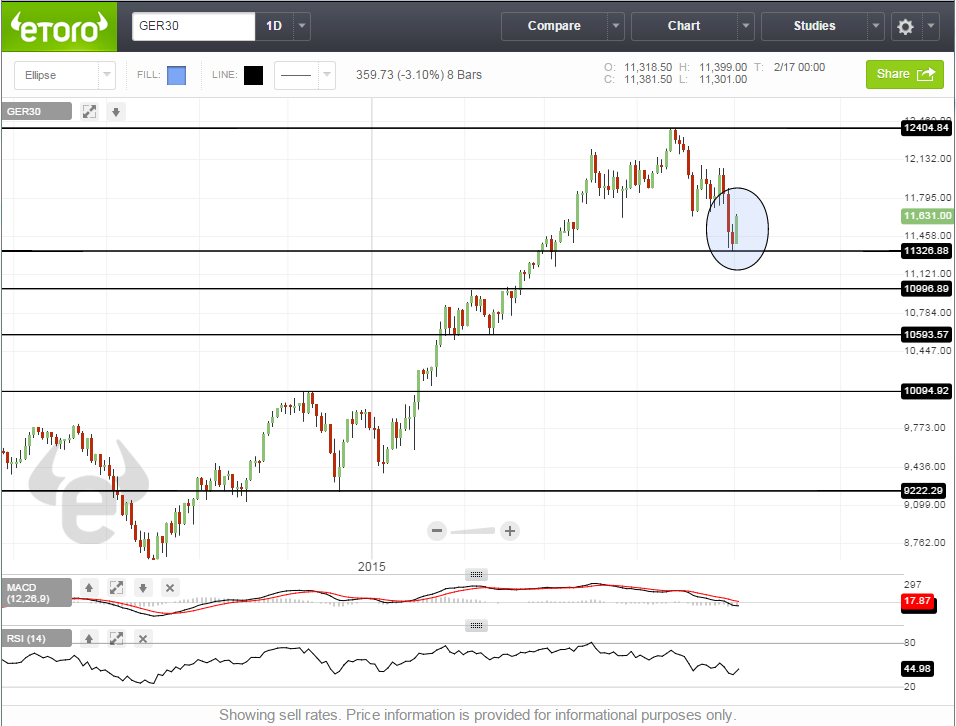Open the Studies dropdown arrow
Image resolution: width=956 pixels, height=726 pixels.
876,26
